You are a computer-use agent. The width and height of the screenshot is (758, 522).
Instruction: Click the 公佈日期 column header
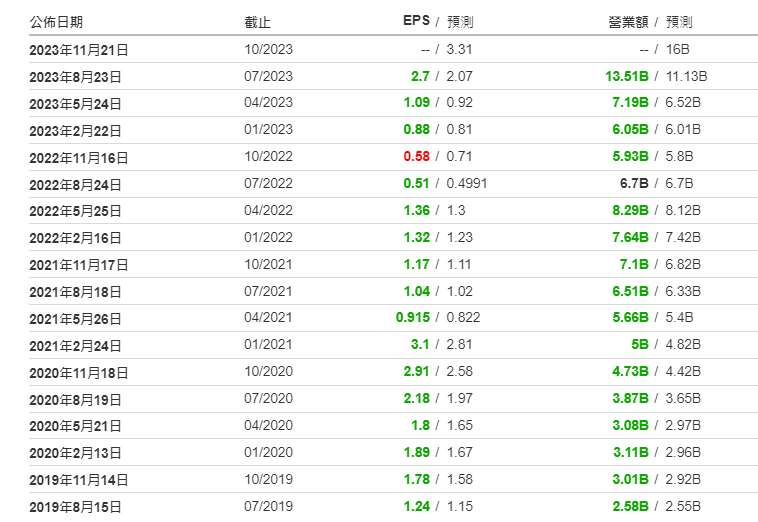(57, 22)
